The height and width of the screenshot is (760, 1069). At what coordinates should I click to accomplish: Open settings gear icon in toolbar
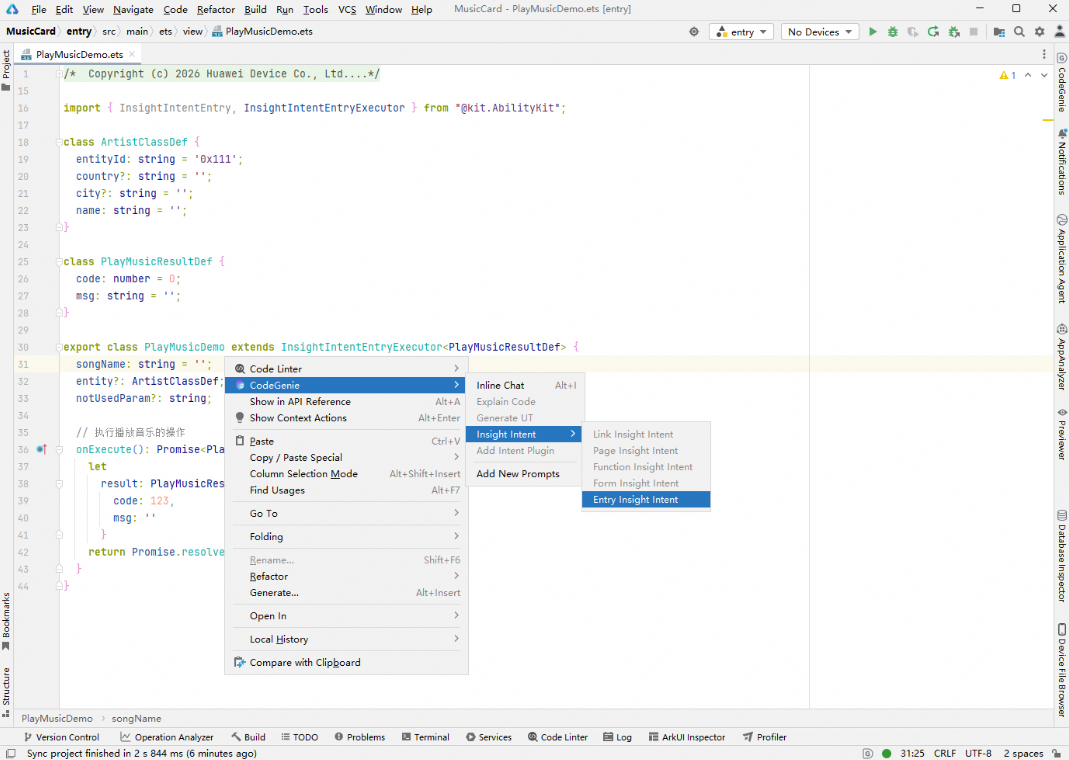click(x=1039, y=32)
